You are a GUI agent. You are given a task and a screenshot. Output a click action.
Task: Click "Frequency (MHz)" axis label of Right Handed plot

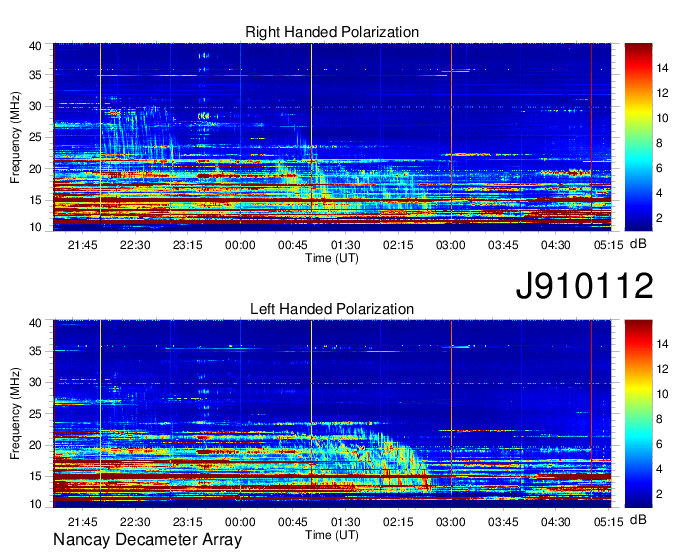pyautogui.click(x=15, y=137)
